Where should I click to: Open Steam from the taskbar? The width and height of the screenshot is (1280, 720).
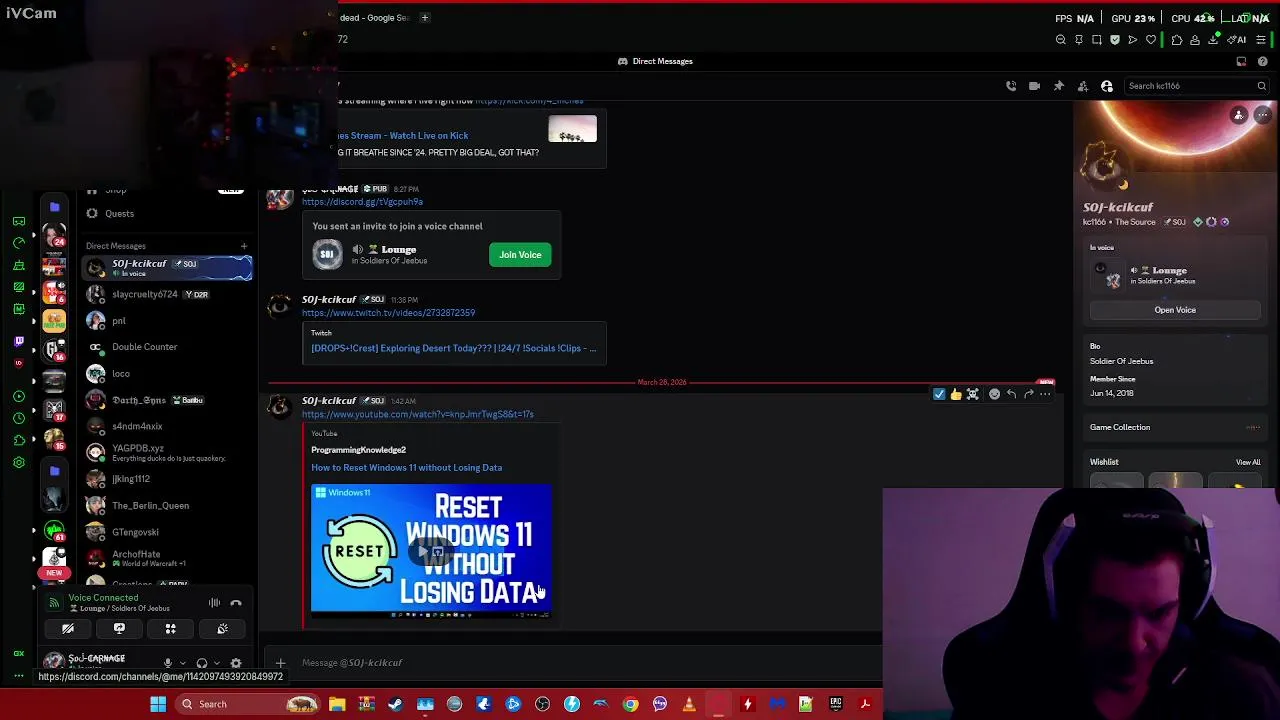[396, 704]
